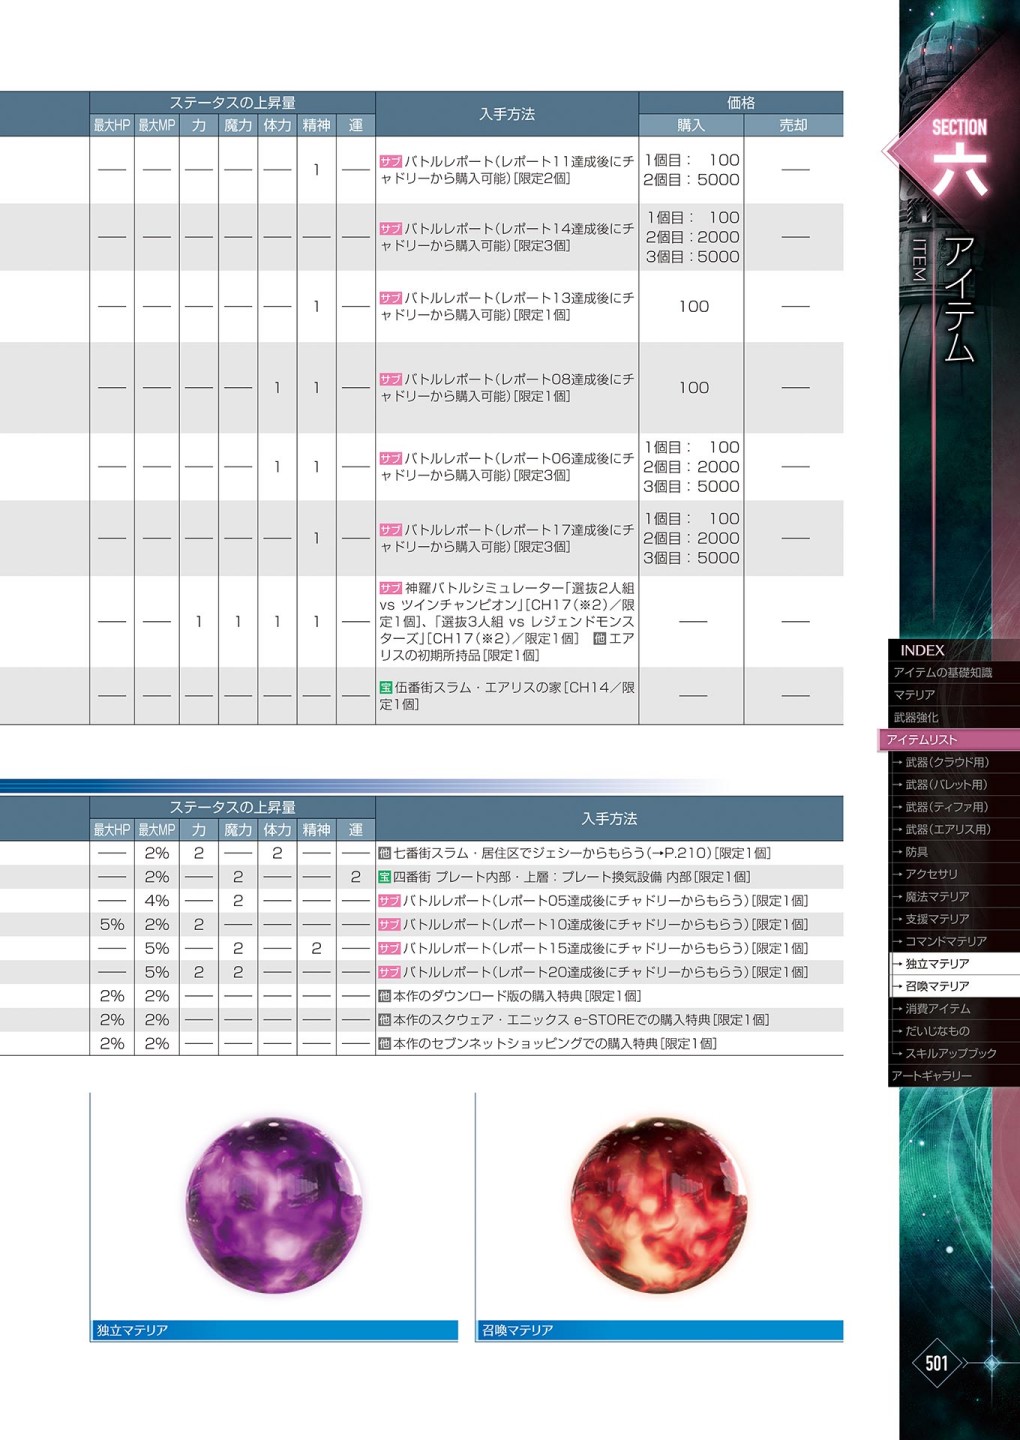Click the サブ tag beside レポート20 entry

tap(389, 972)
